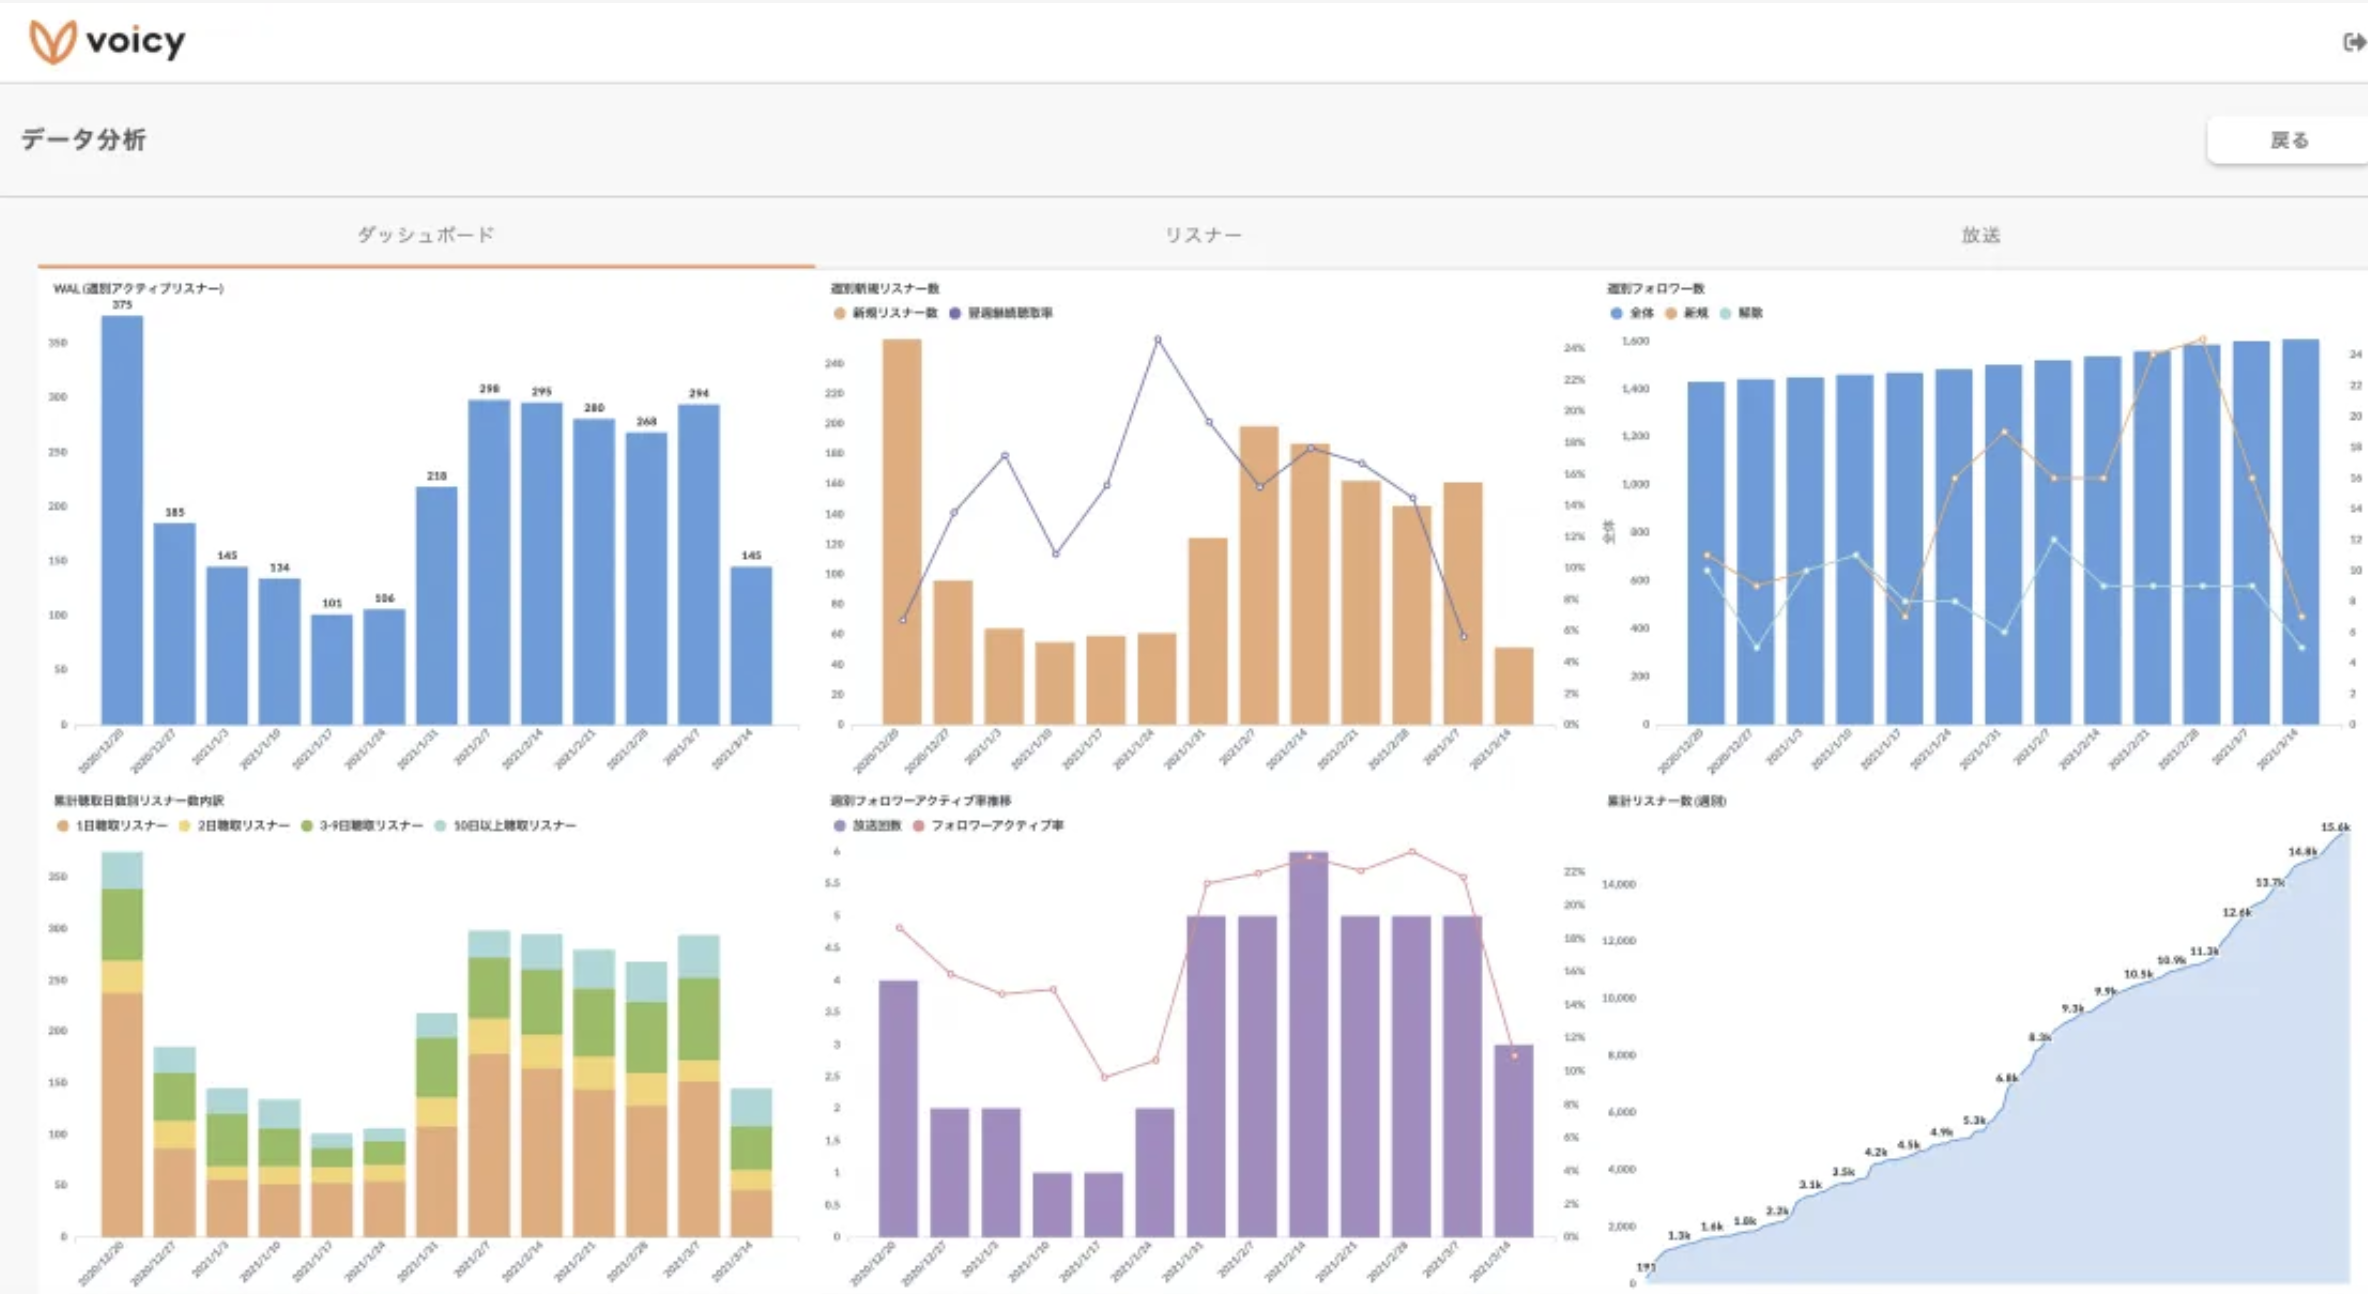
Task: Click the WAL bar labeled 375
Action: click(x=122, y=520)
